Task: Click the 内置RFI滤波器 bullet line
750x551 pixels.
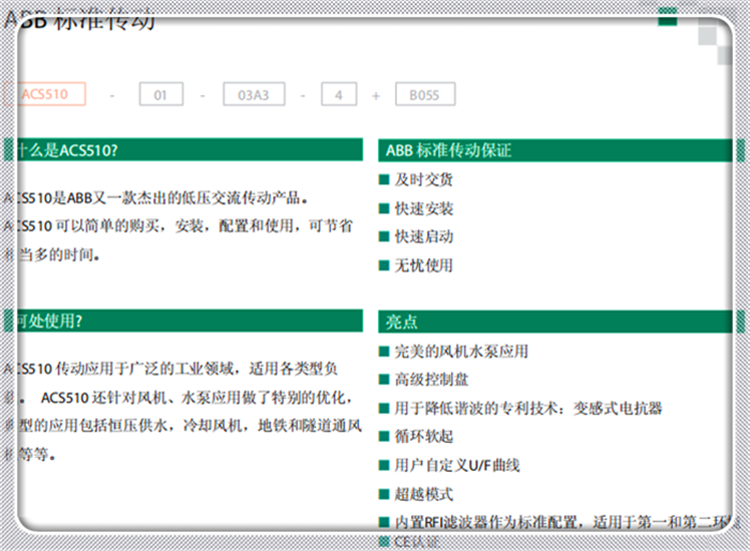Action: click(x=560, y=522)
